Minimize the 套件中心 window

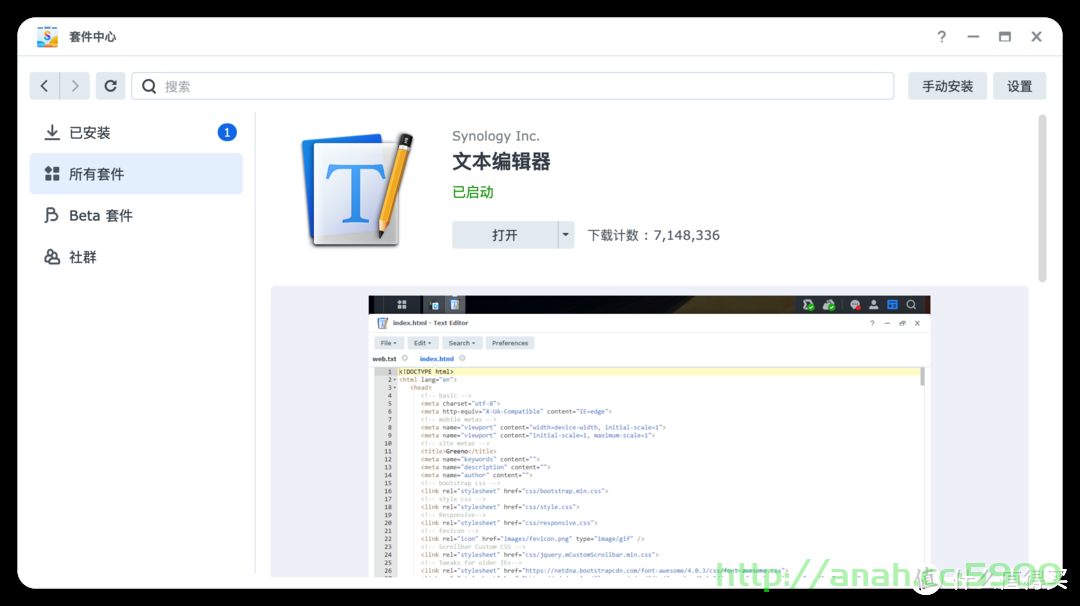(973, 36)
